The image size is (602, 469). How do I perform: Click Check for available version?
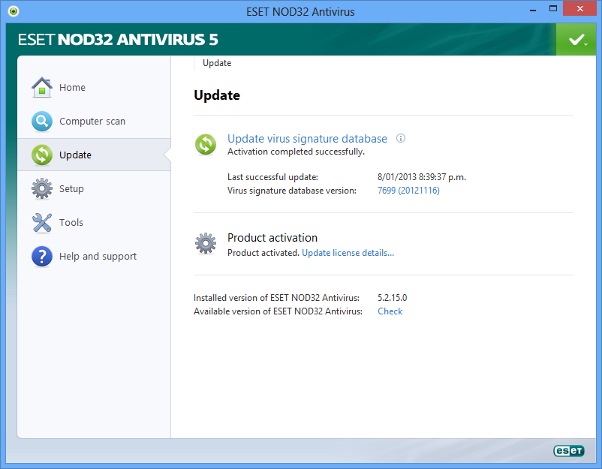390,311
